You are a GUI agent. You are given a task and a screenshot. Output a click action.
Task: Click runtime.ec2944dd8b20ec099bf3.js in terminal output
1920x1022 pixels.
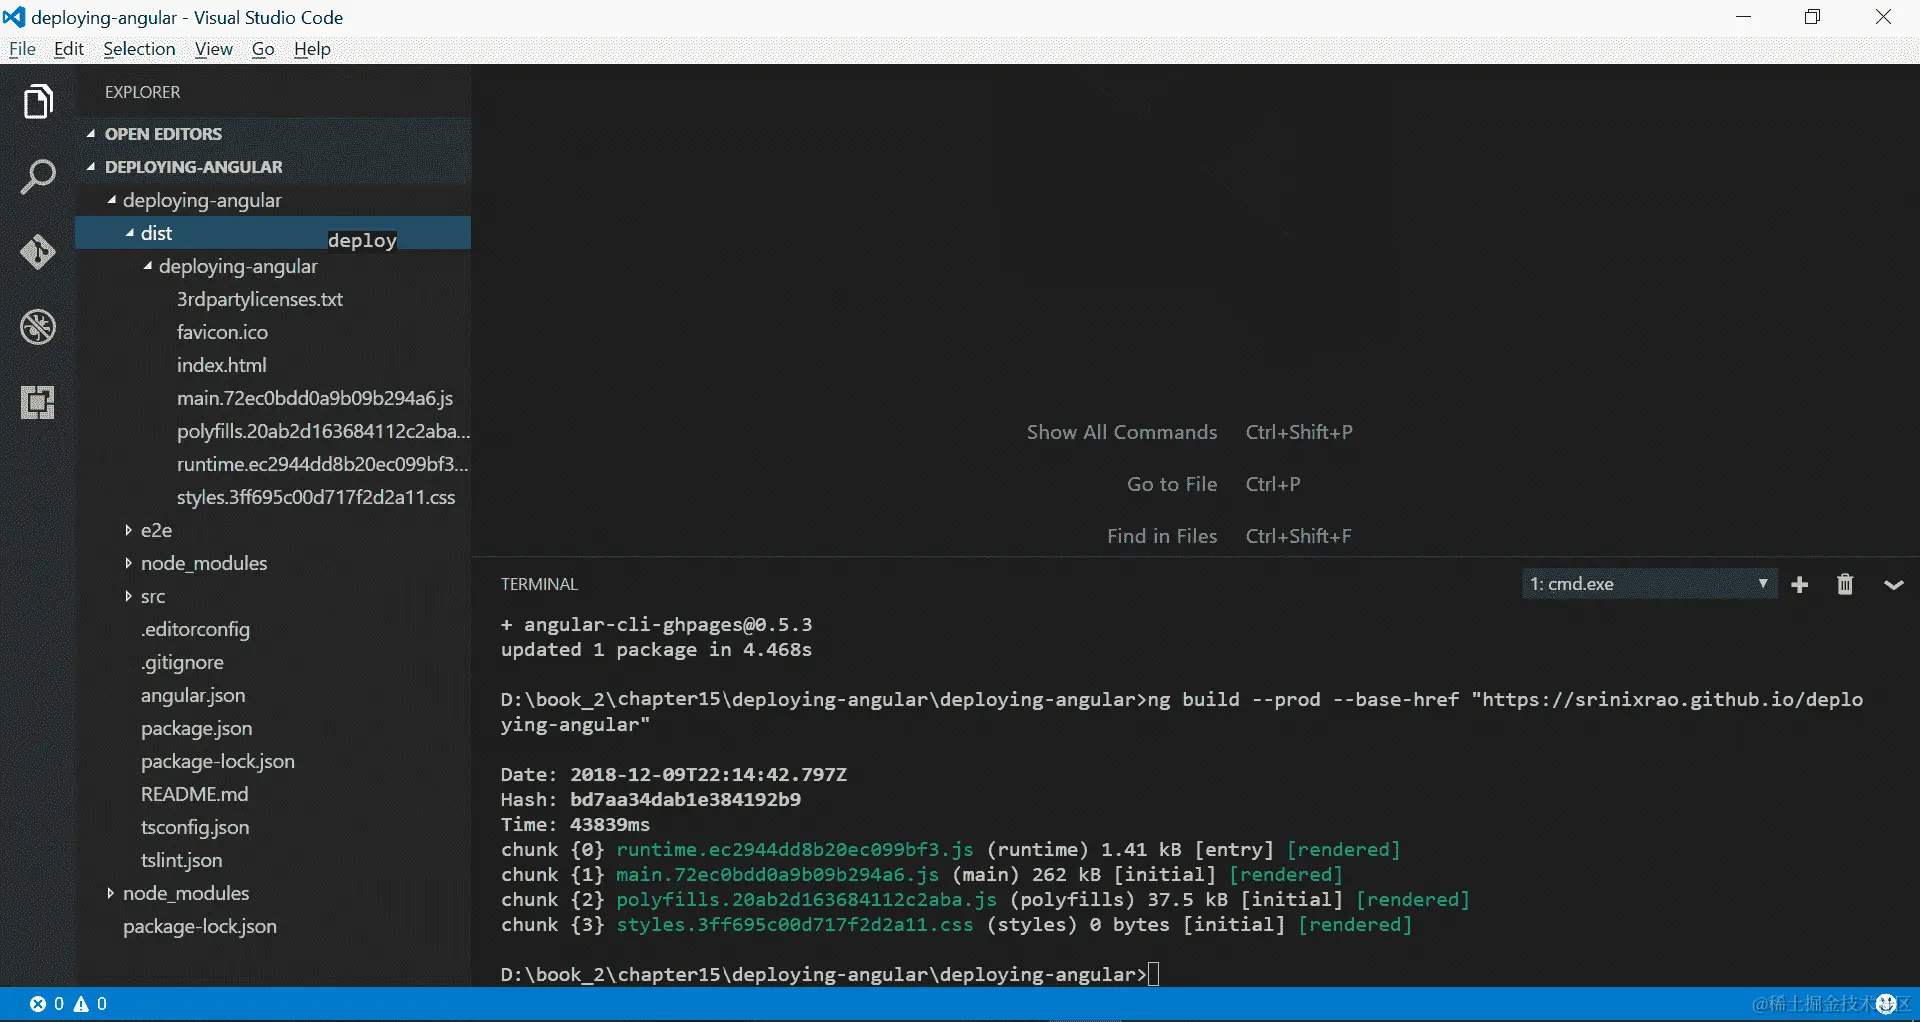pos(795,849)
